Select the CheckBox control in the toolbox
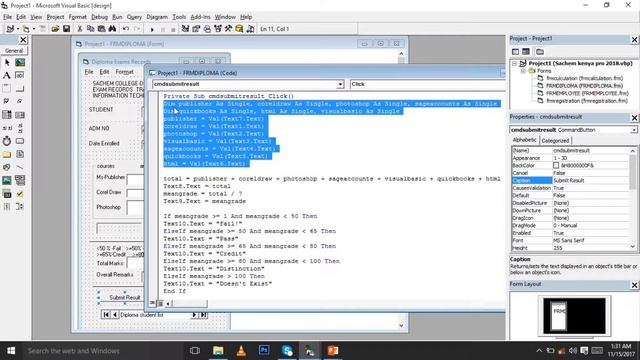Screen dimensions: 640x360 pos(7,102)
